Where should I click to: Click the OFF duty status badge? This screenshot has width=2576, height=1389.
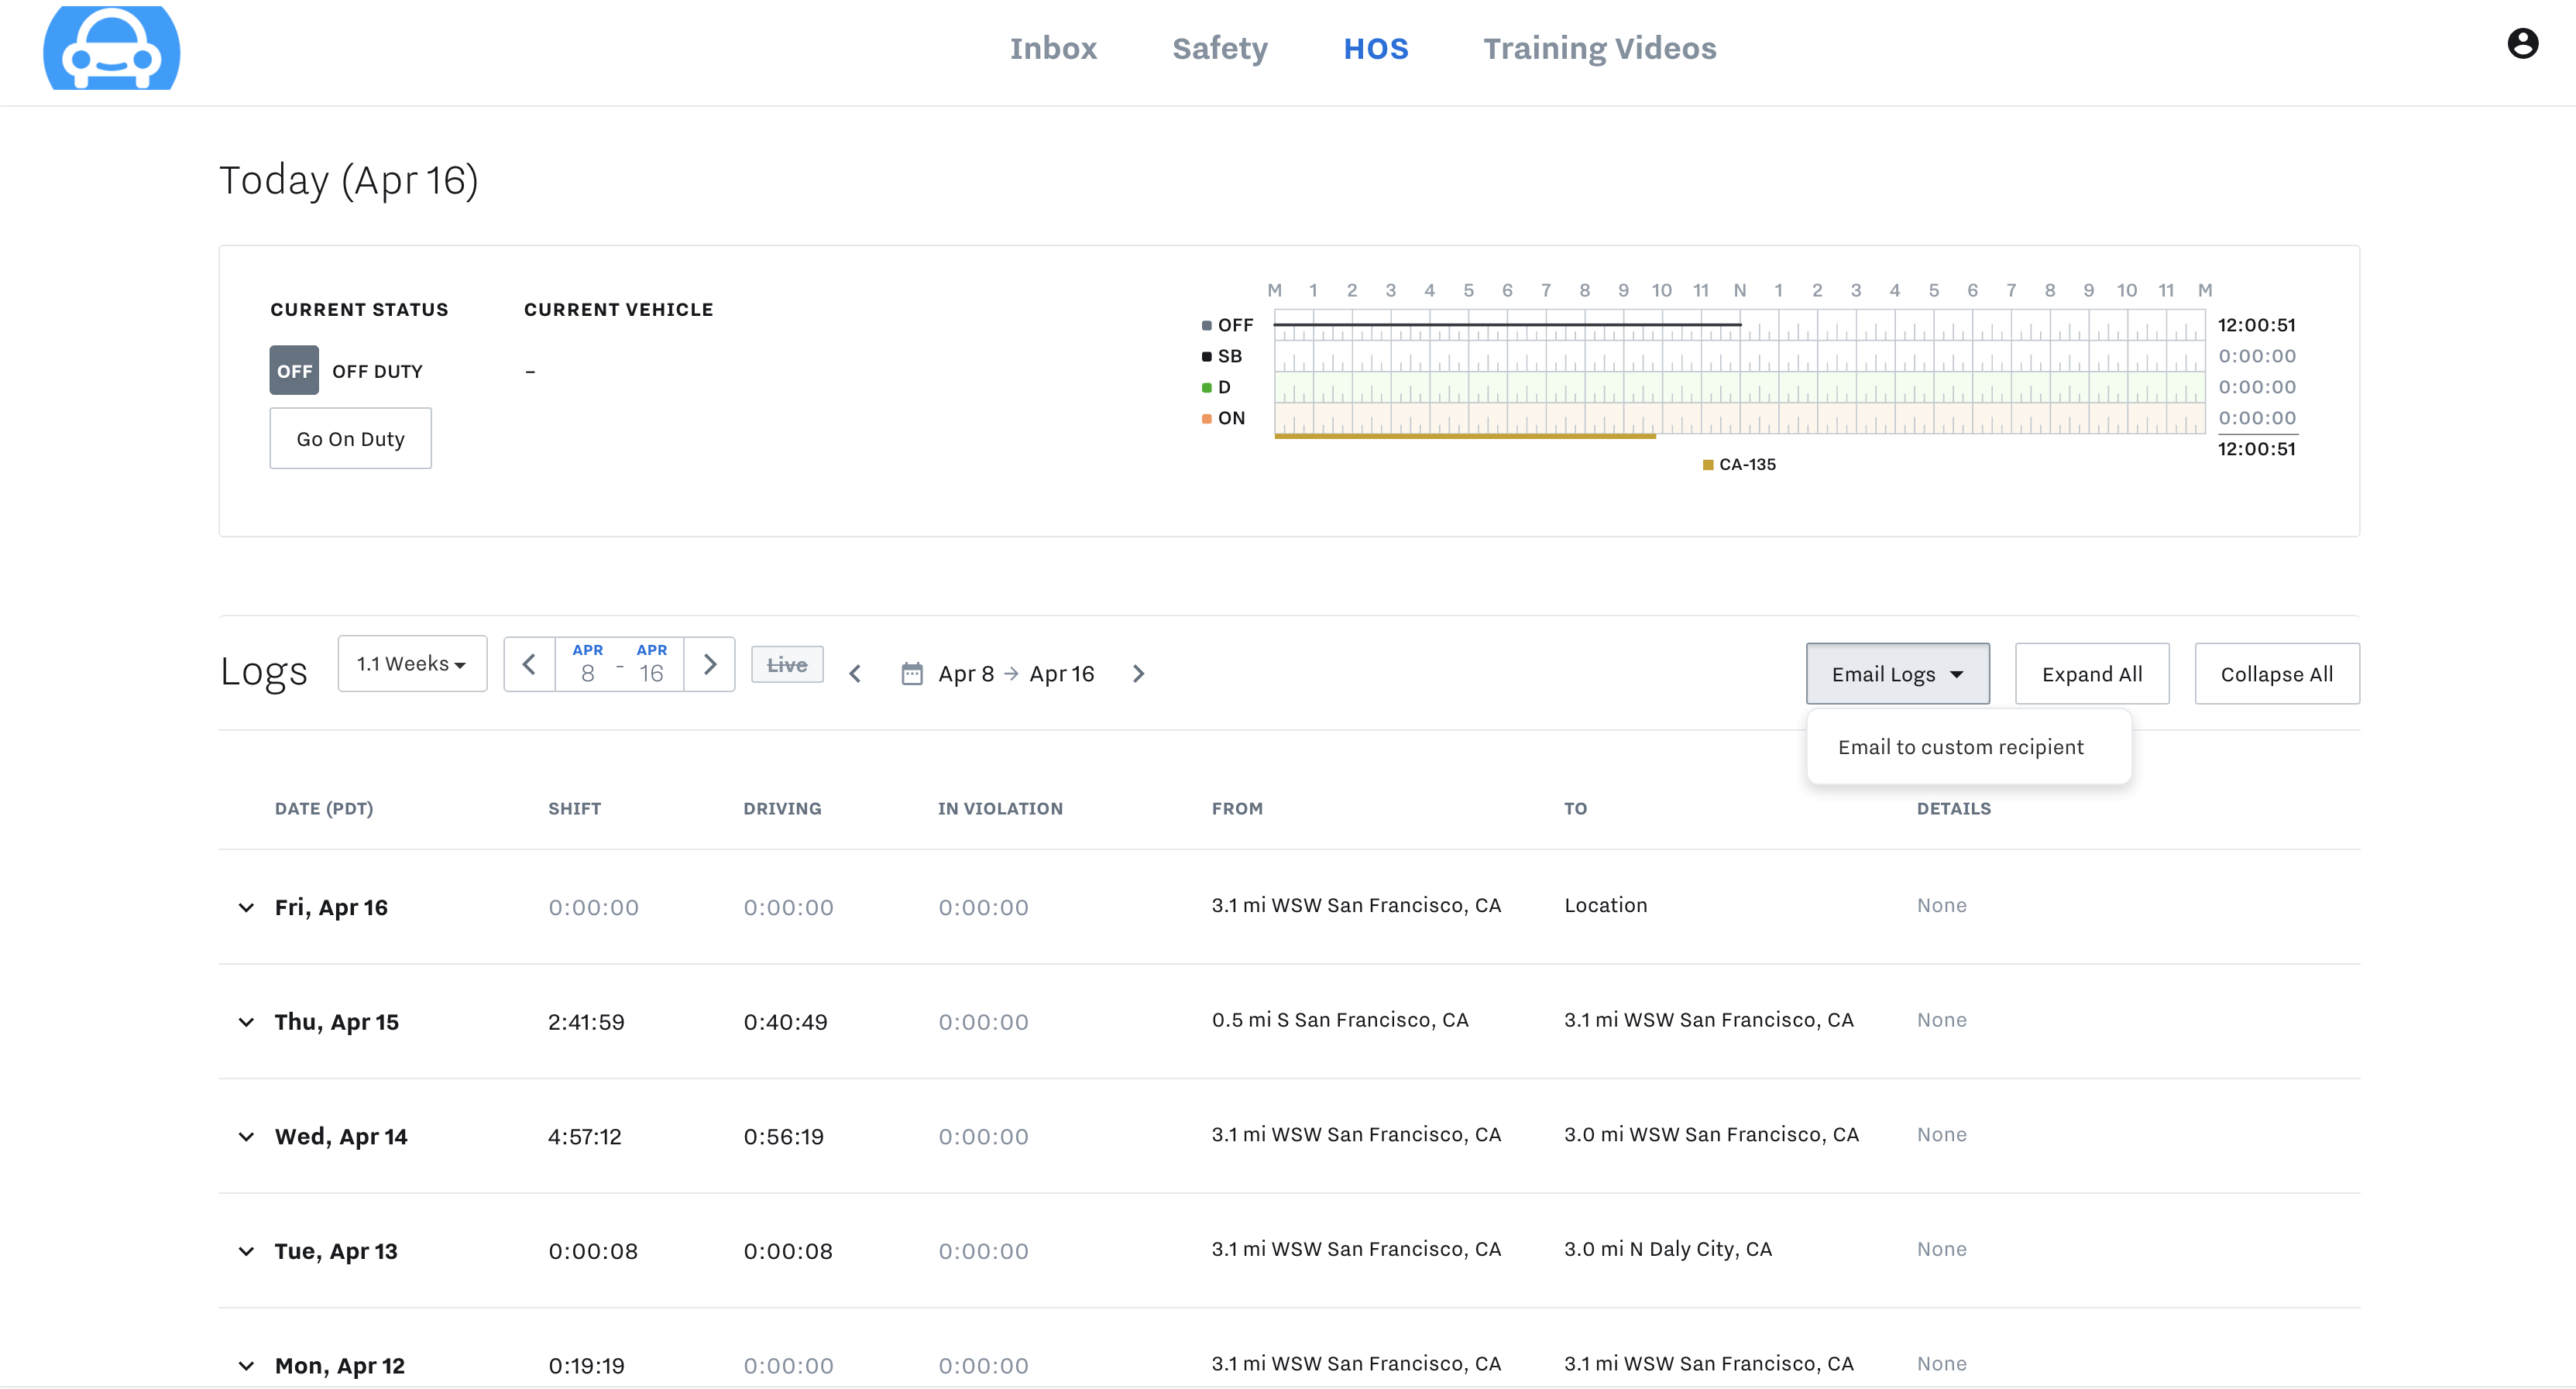[293, 370]
